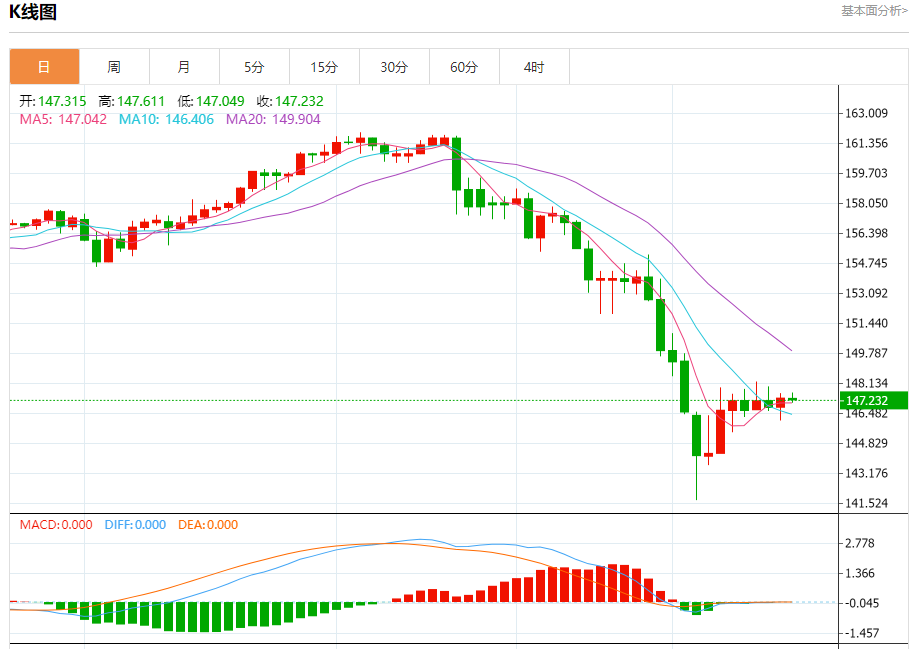Viewport: 916px width, 649px height.
Task: Open the 5分 interval tab
Action: [x=254, y=67]
